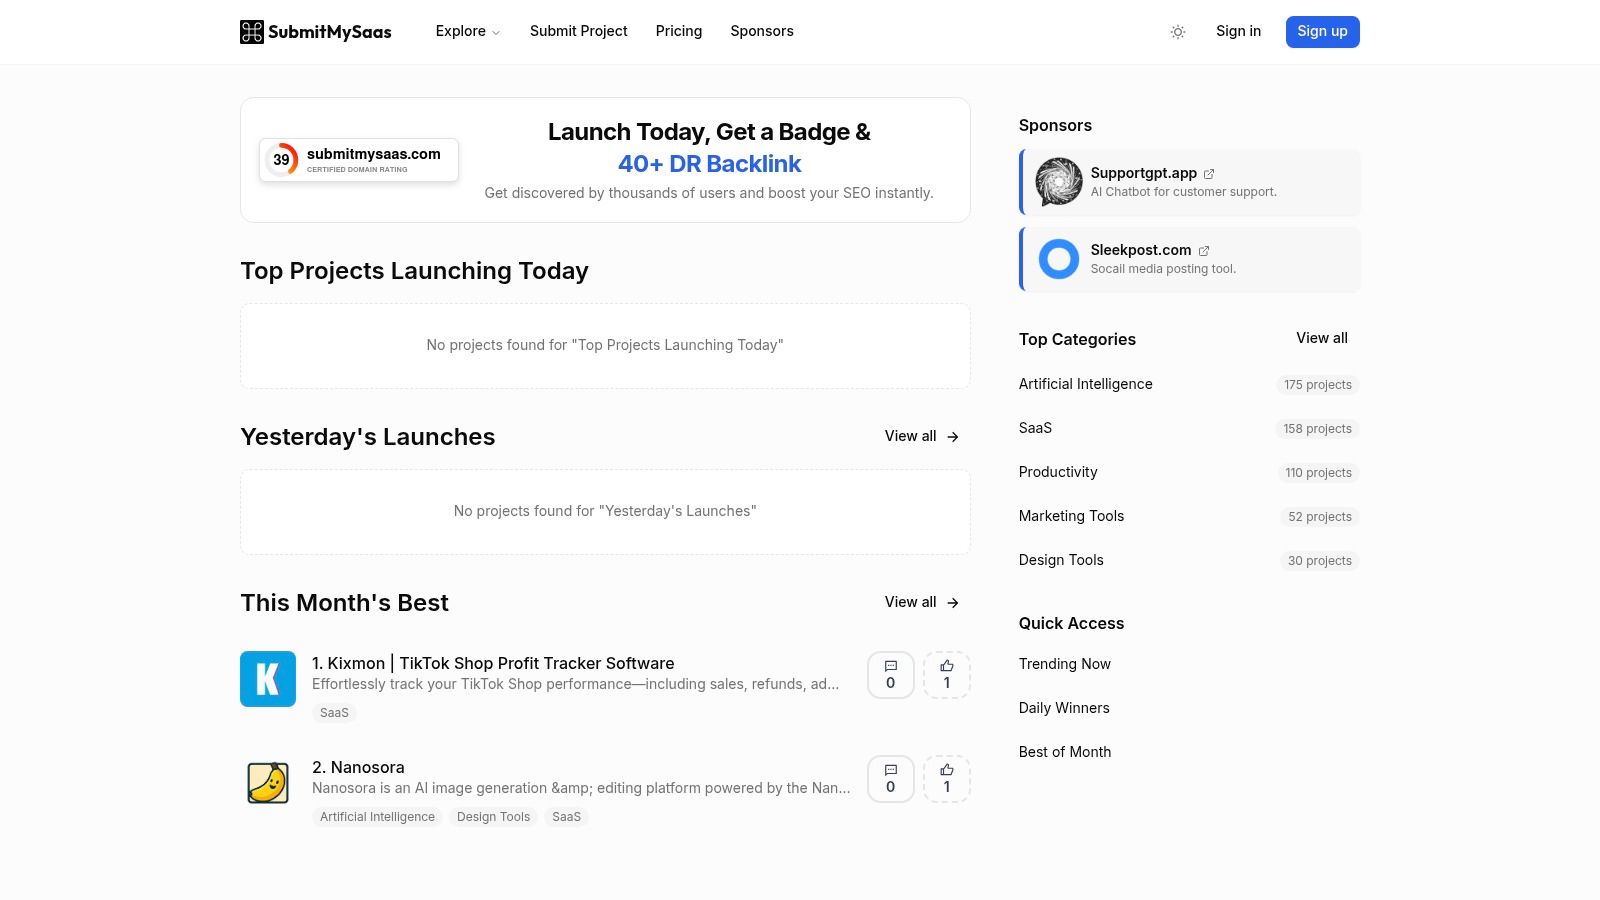
Task: Select Pricing in the navigation bar
Action: [679, 31]
